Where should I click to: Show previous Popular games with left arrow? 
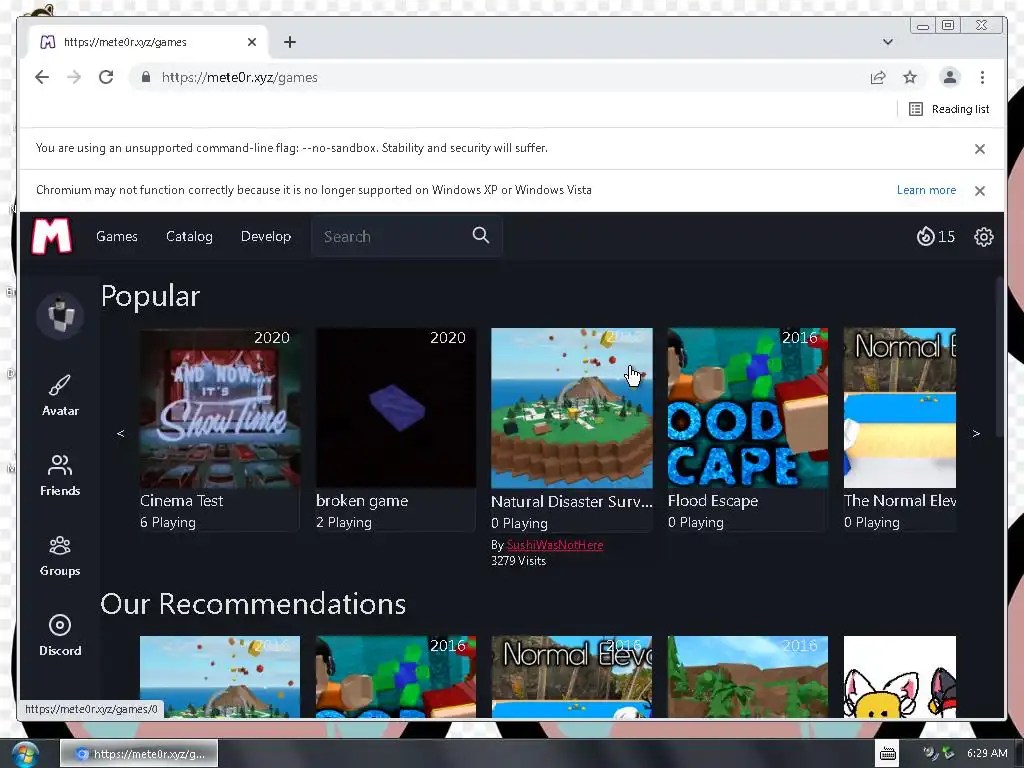120,433
